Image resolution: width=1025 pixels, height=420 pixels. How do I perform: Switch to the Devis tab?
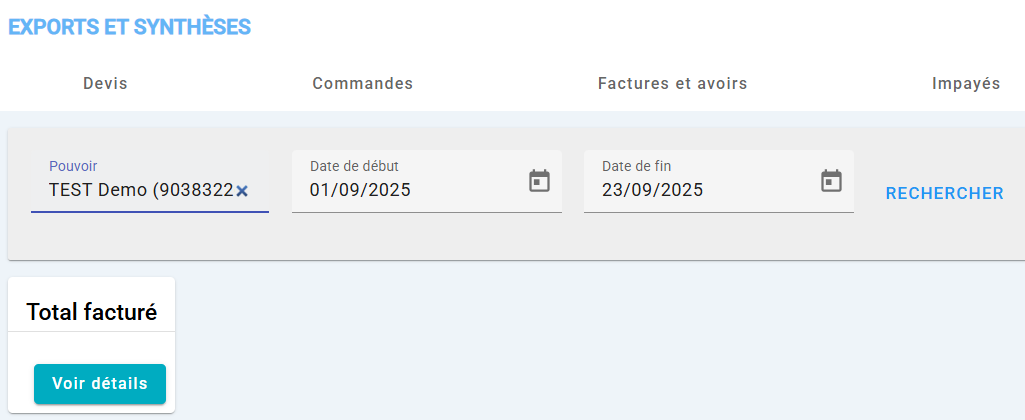105,84
